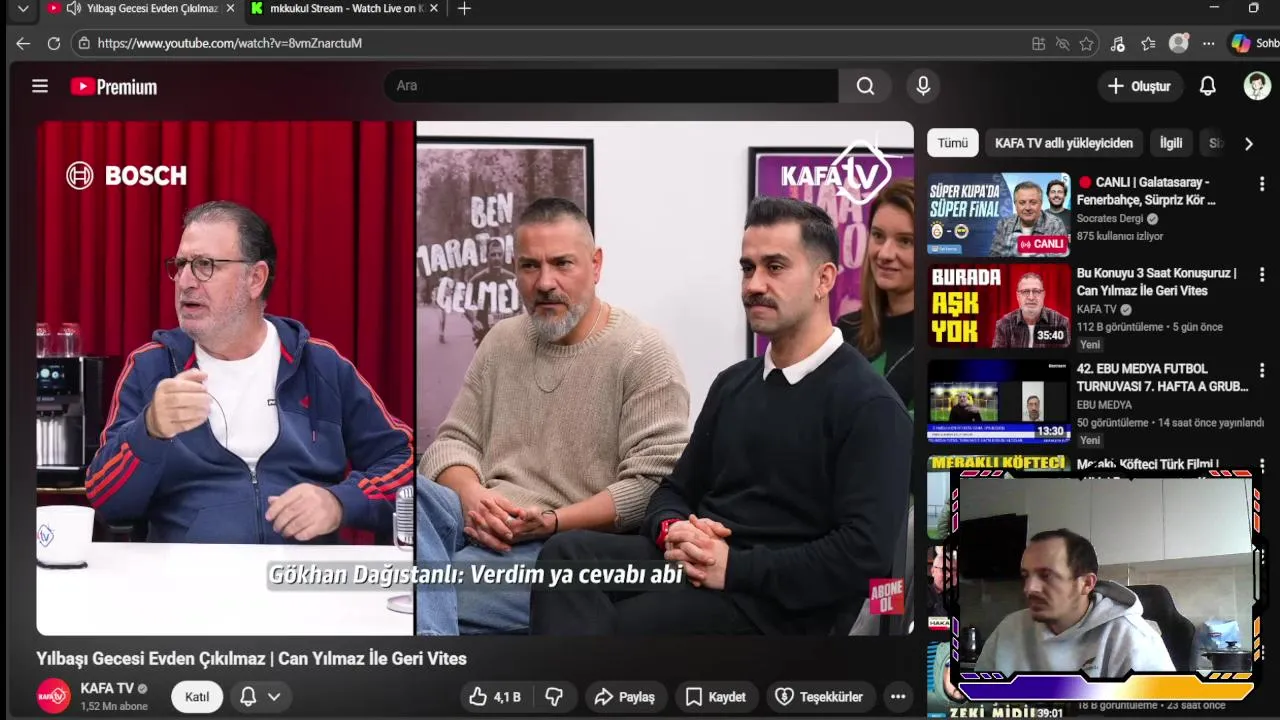Click the Katıl join button
Viewport: 1280px width, 720px height.
tap(197, 696)
